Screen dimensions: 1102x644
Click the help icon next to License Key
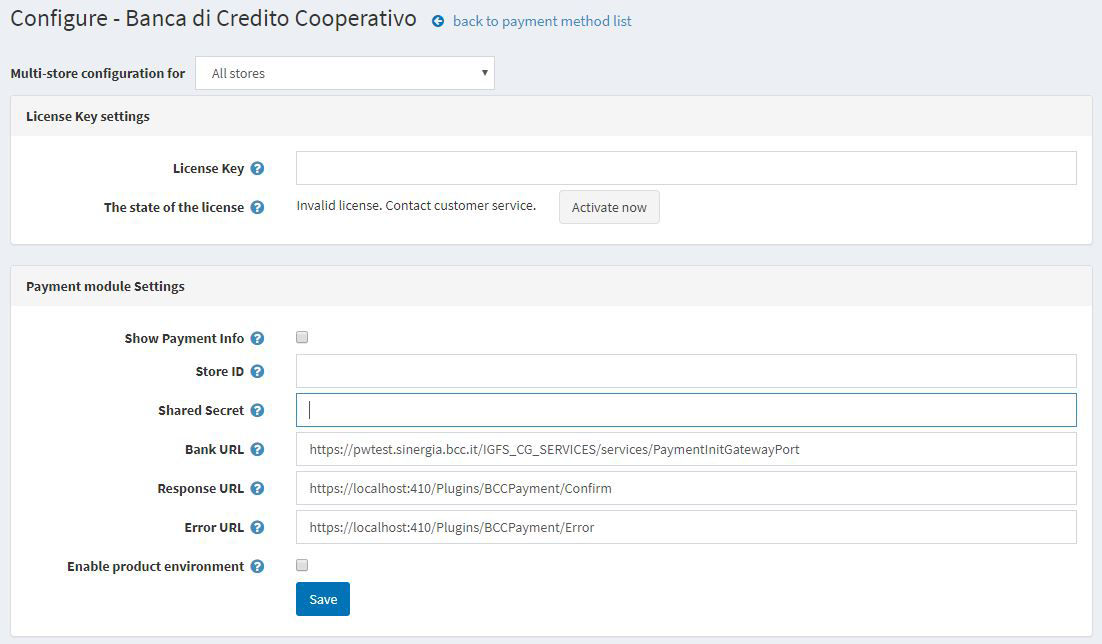point(257,169)
